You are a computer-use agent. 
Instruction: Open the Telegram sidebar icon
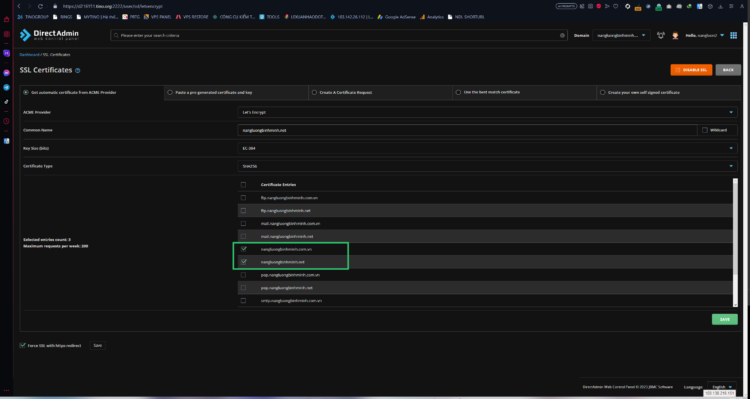pyautogui.click(x=7, y=88)
